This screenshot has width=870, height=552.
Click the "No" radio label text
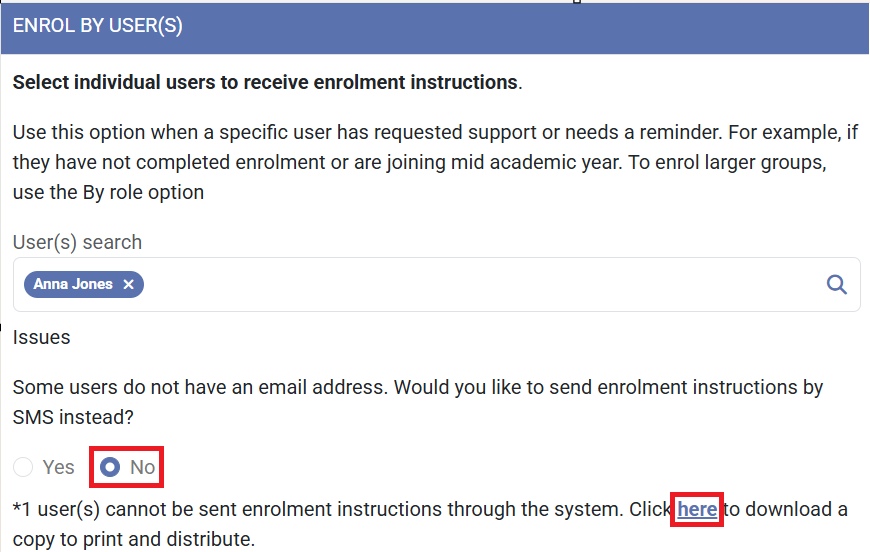pos(143,467)
